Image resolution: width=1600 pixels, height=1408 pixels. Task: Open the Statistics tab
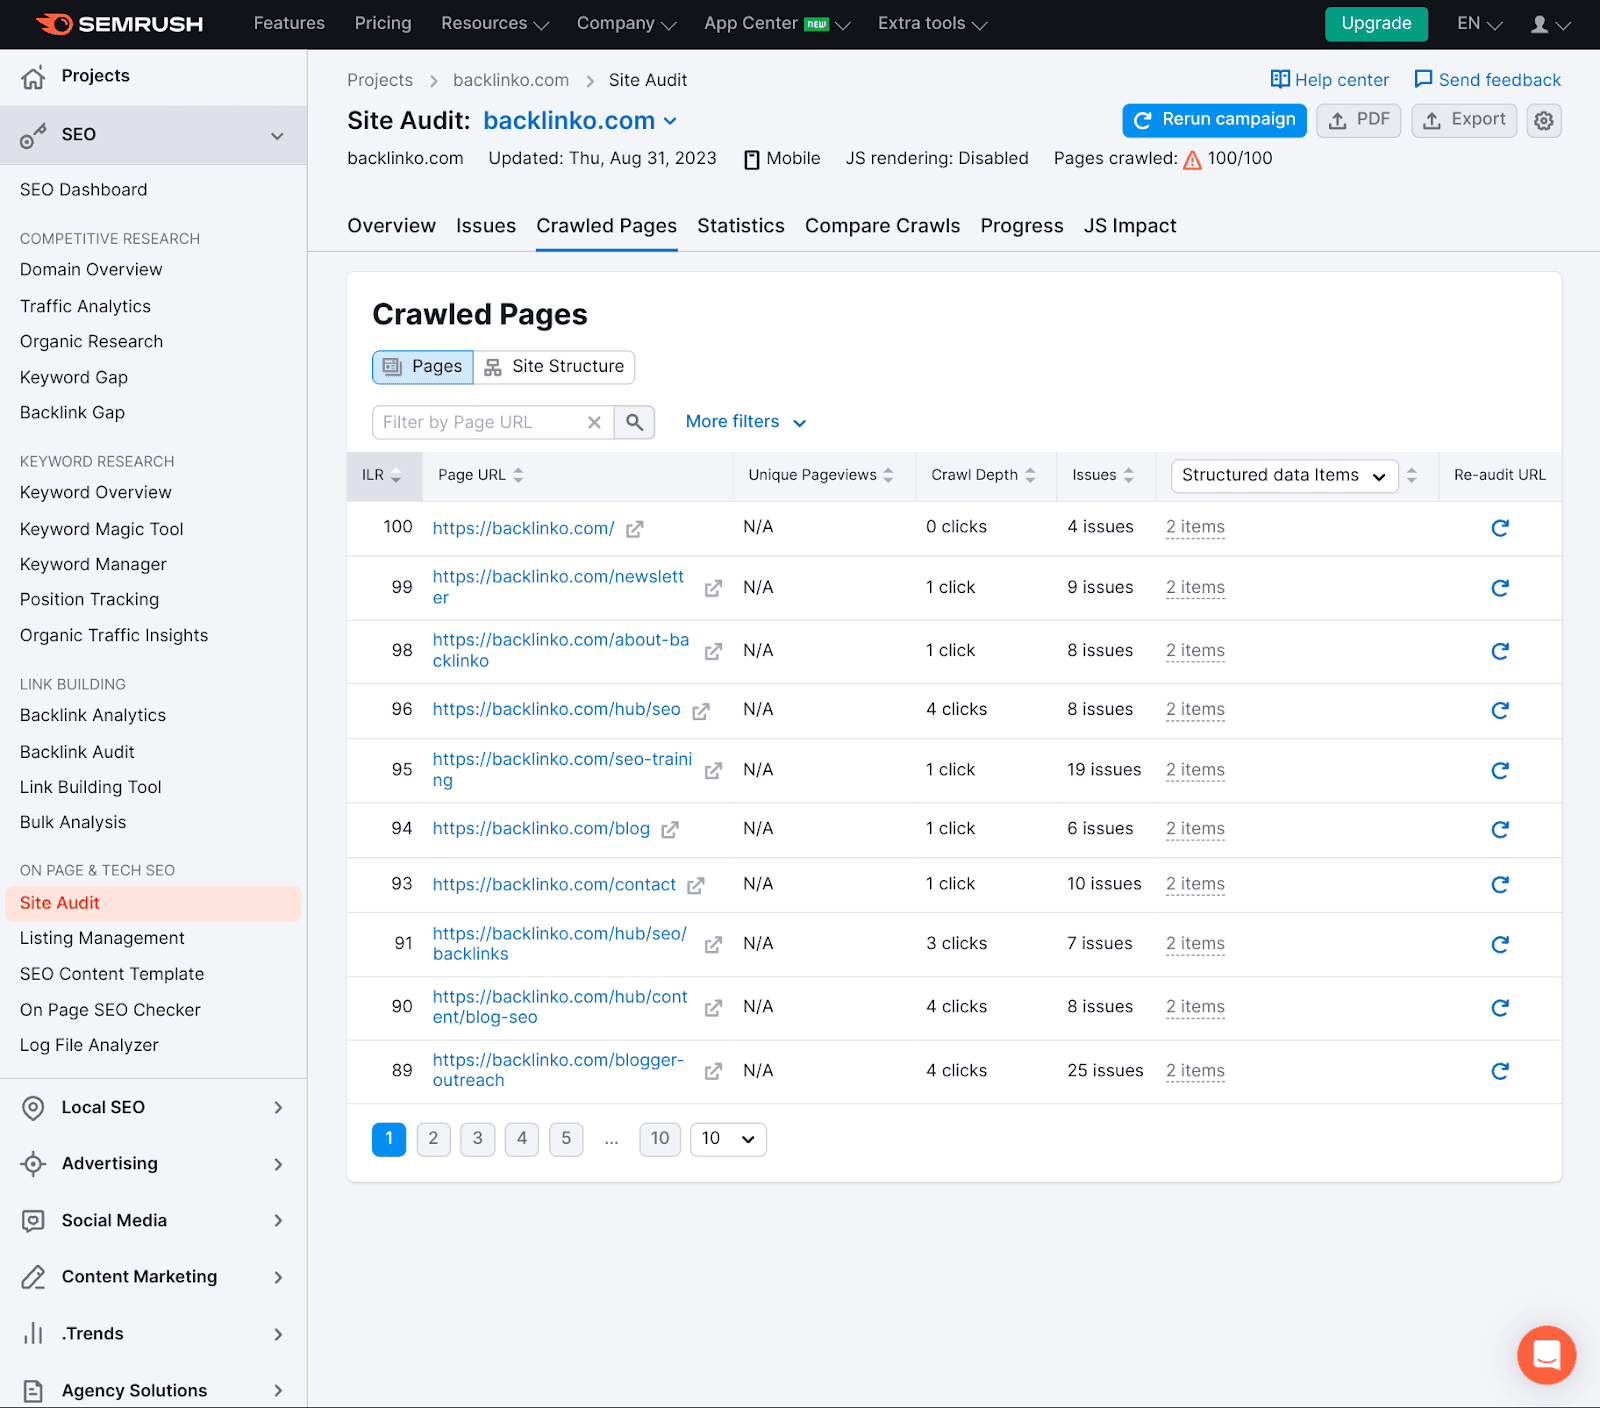point(741,226)
